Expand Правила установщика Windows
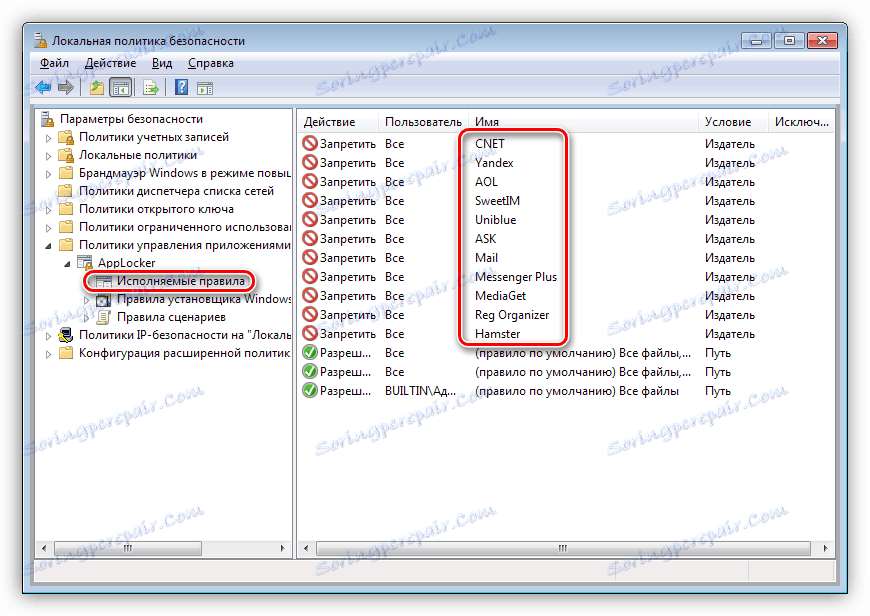Viewport: 870px width, 616px height. coord(85,300)
